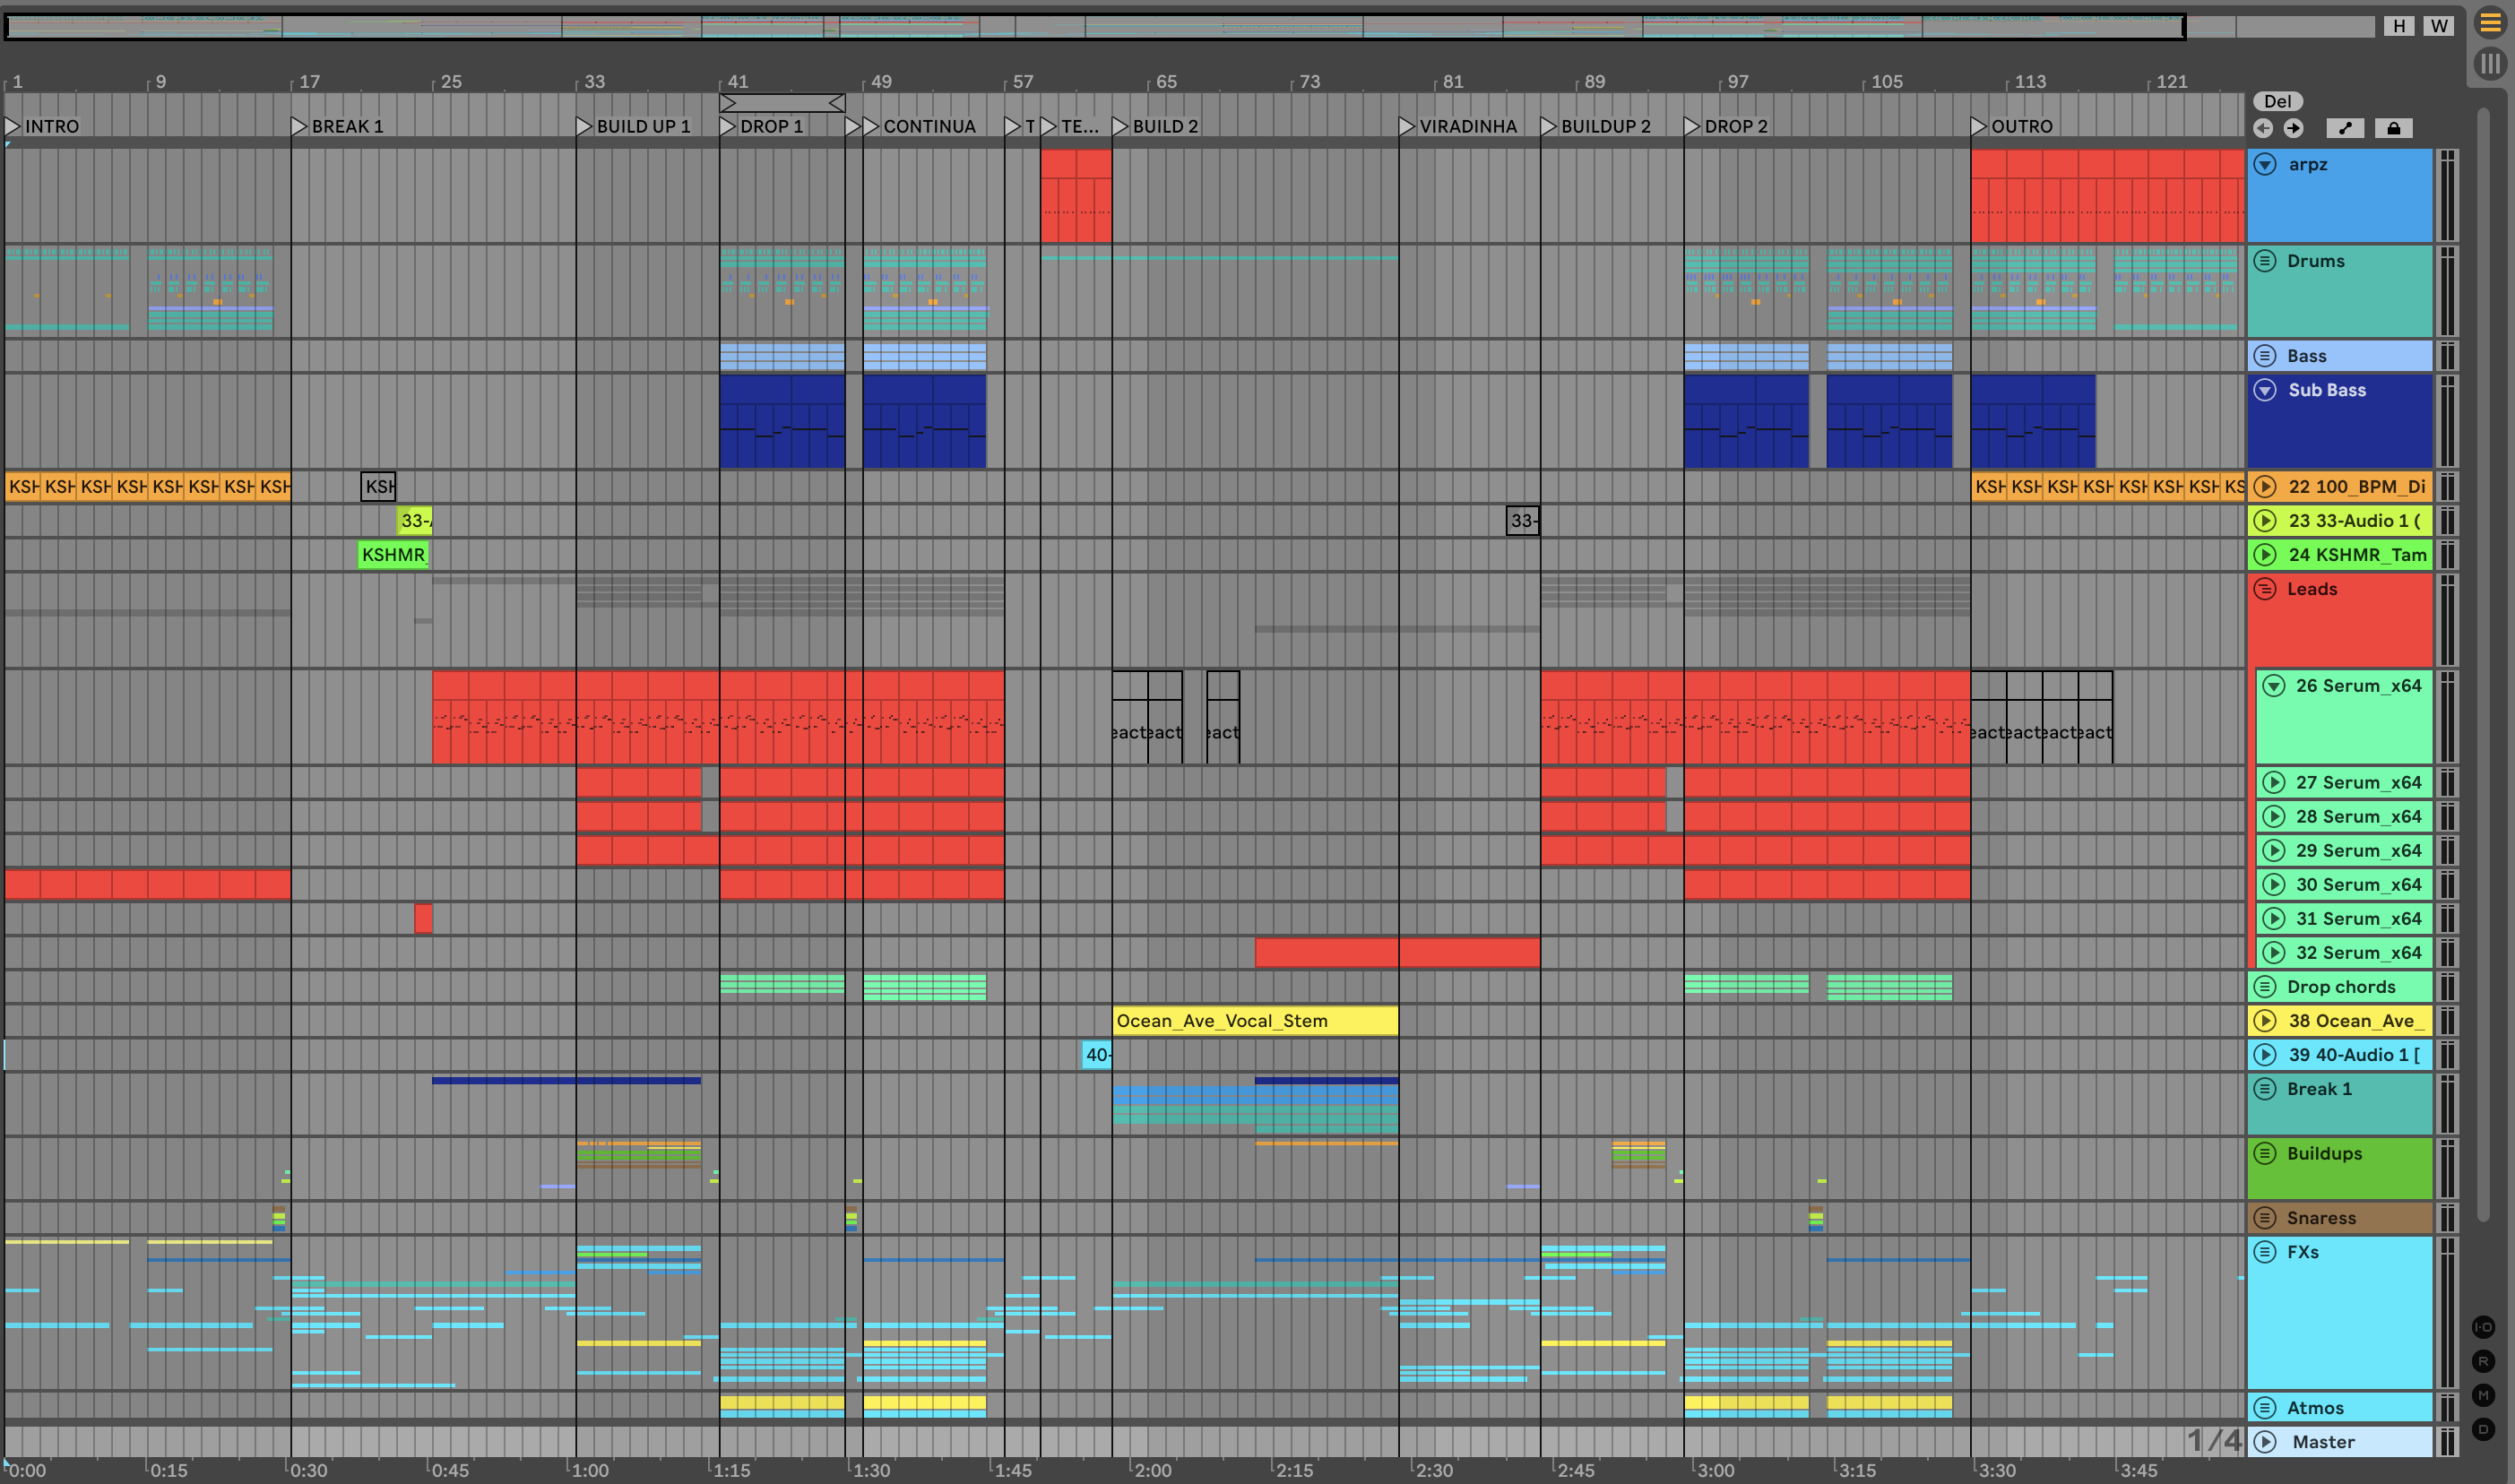Toggle the Returns section visibility
Viewport: 2515px width, 1484px height.
(2483, 1361)
